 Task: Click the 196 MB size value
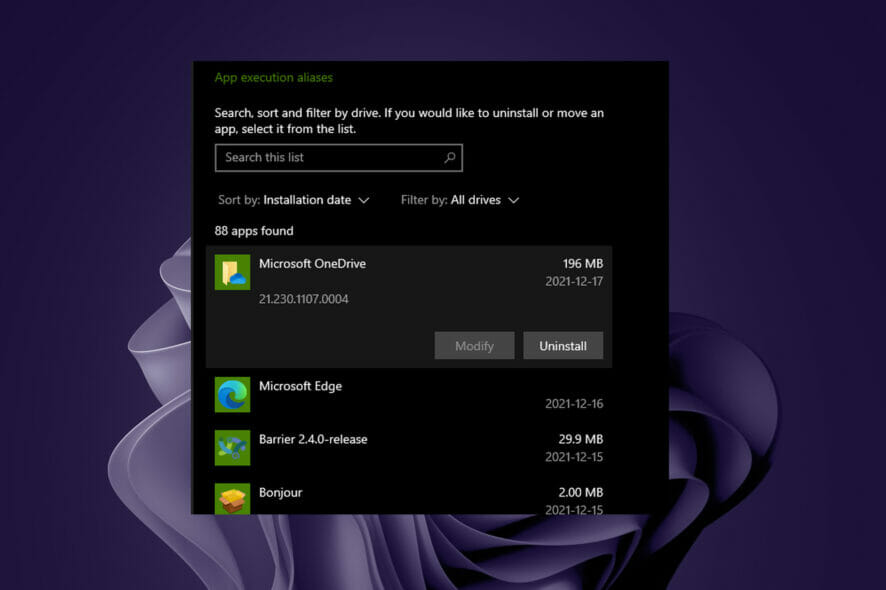pos(583,263)
